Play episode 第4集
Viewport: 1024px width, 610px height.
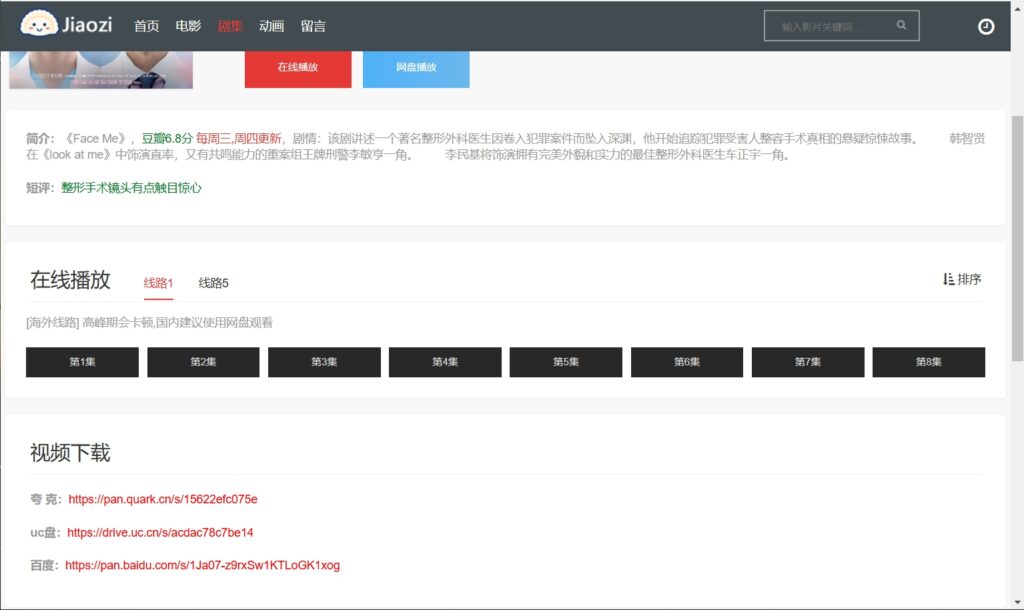click(x=445, y=362)
